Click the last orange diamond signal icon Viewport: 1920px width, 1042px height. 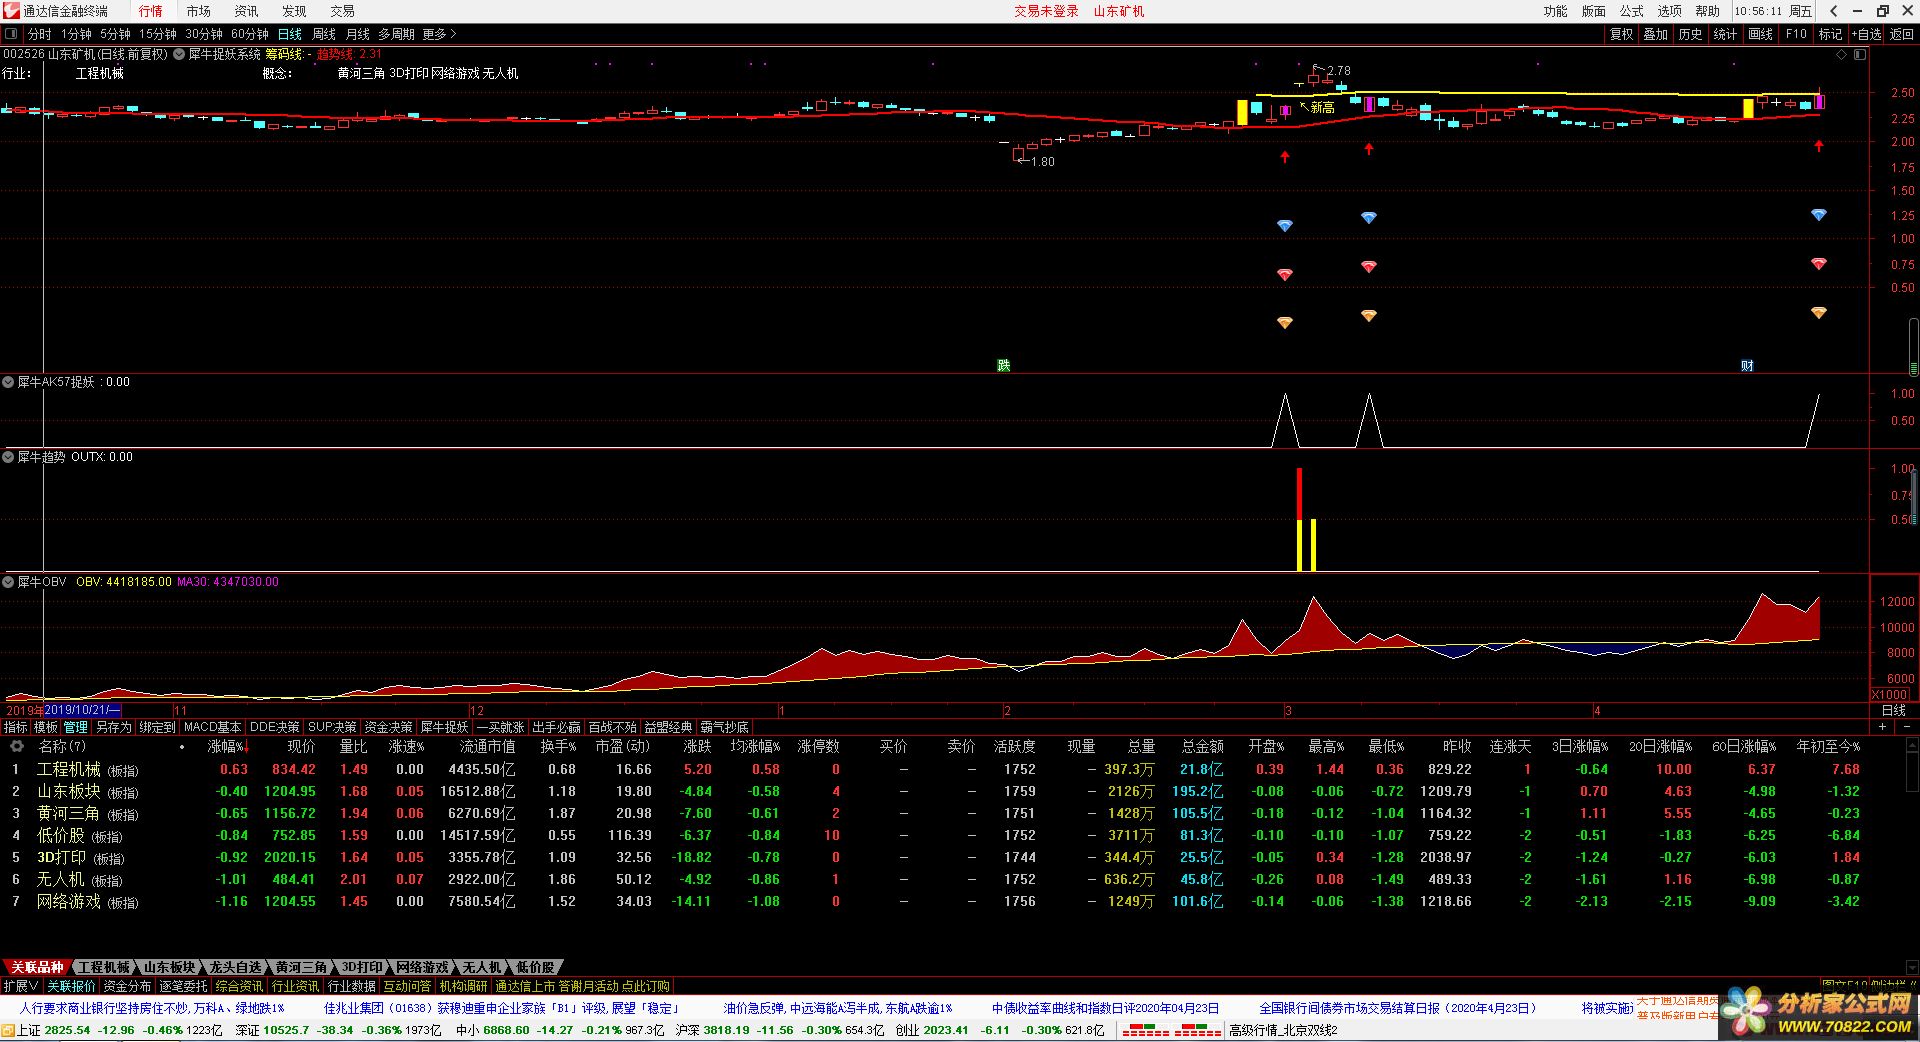tap(1819, 313)
